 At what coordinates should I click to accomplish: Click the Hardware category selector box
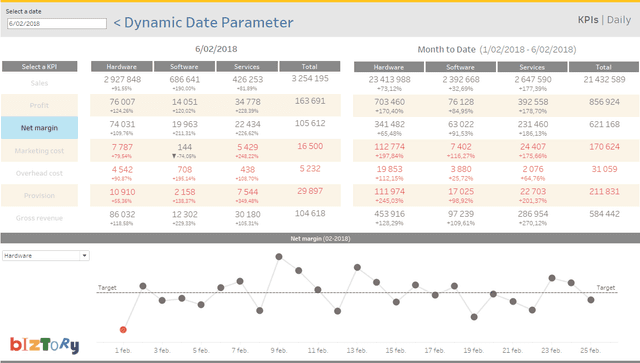(x=46, y=256)
